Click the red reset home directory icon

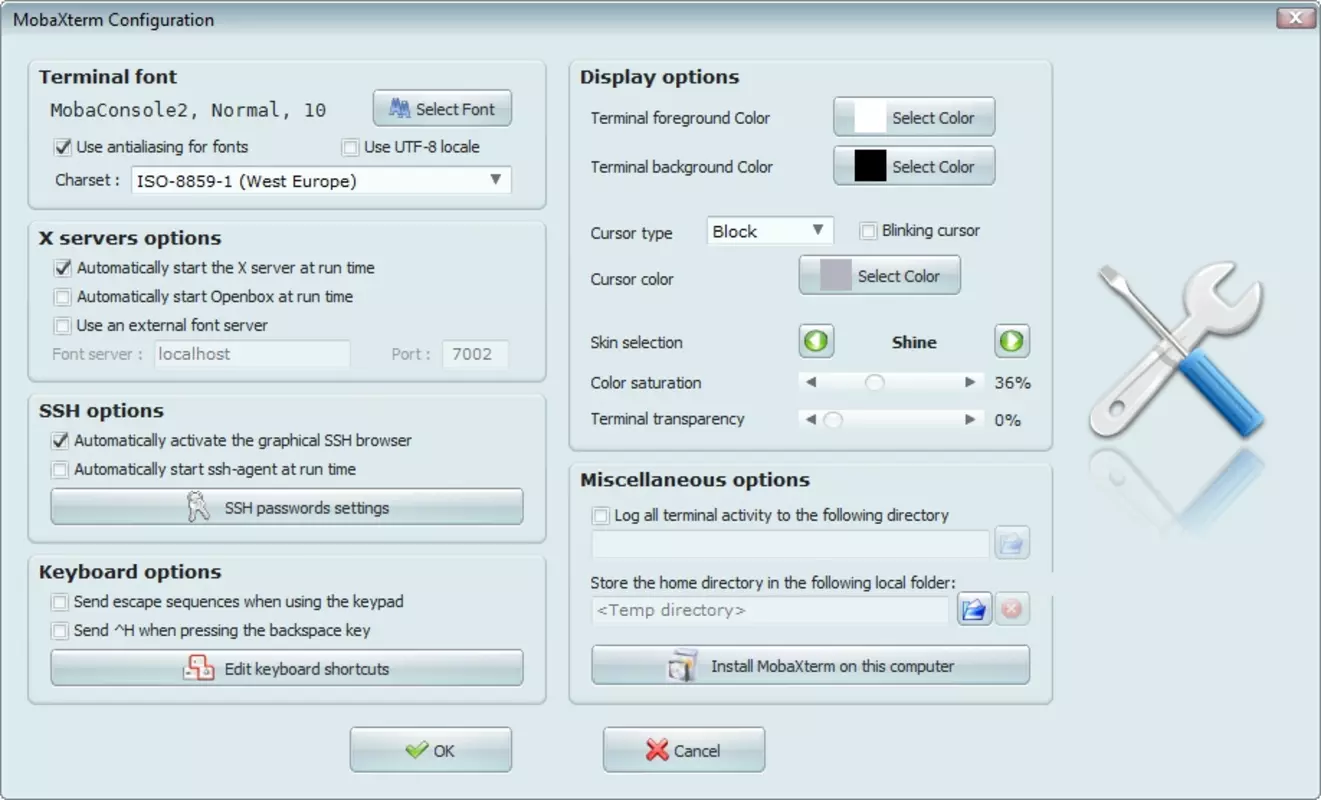tap(1012, 609)
